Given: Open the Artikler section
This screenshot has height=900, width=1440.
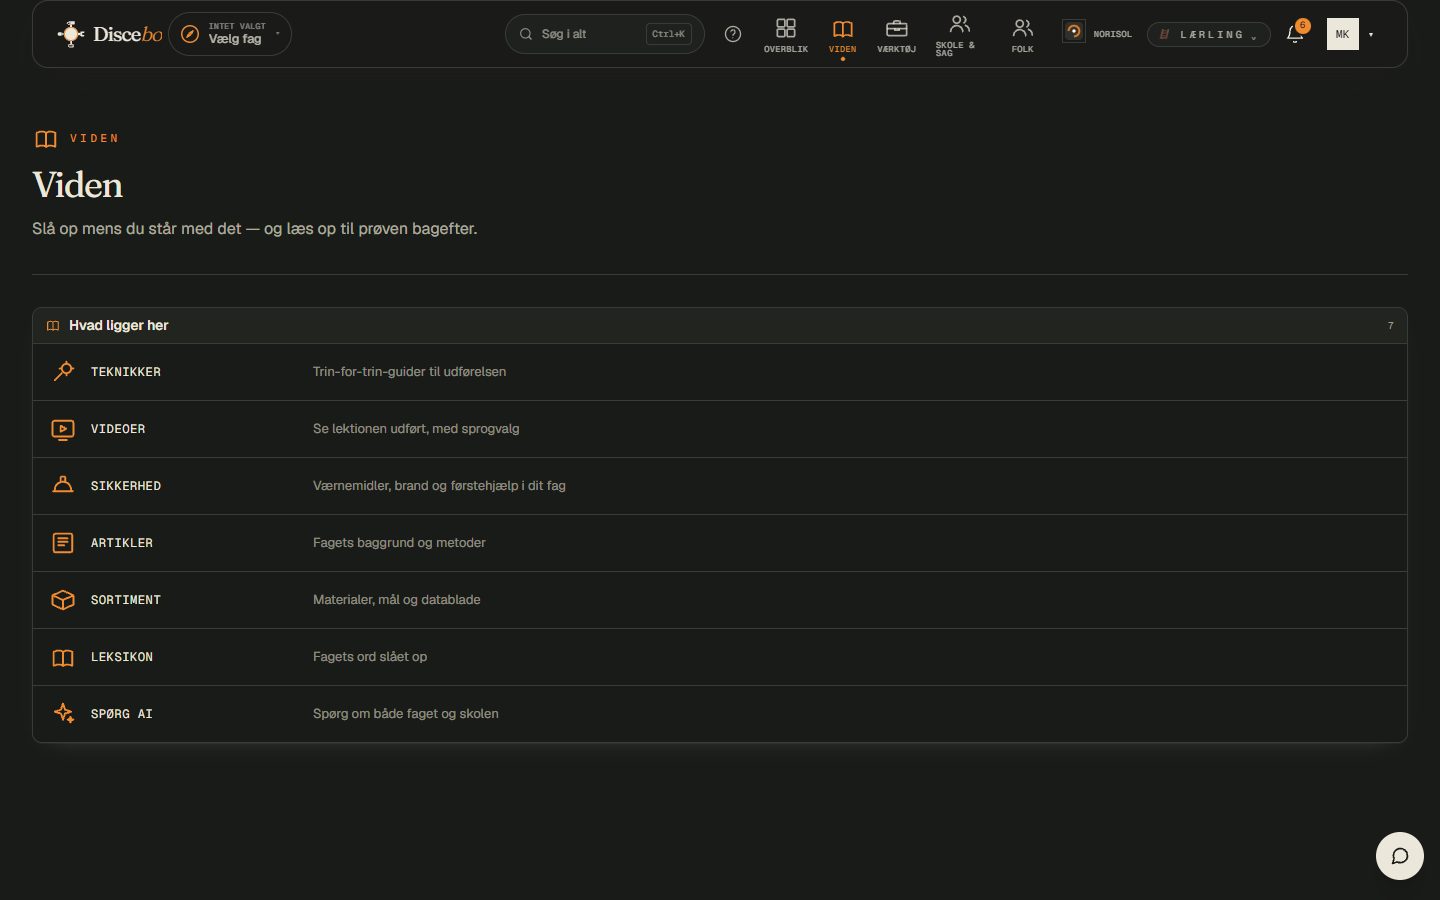Looking at the screenshot, I should coord(720,543).
